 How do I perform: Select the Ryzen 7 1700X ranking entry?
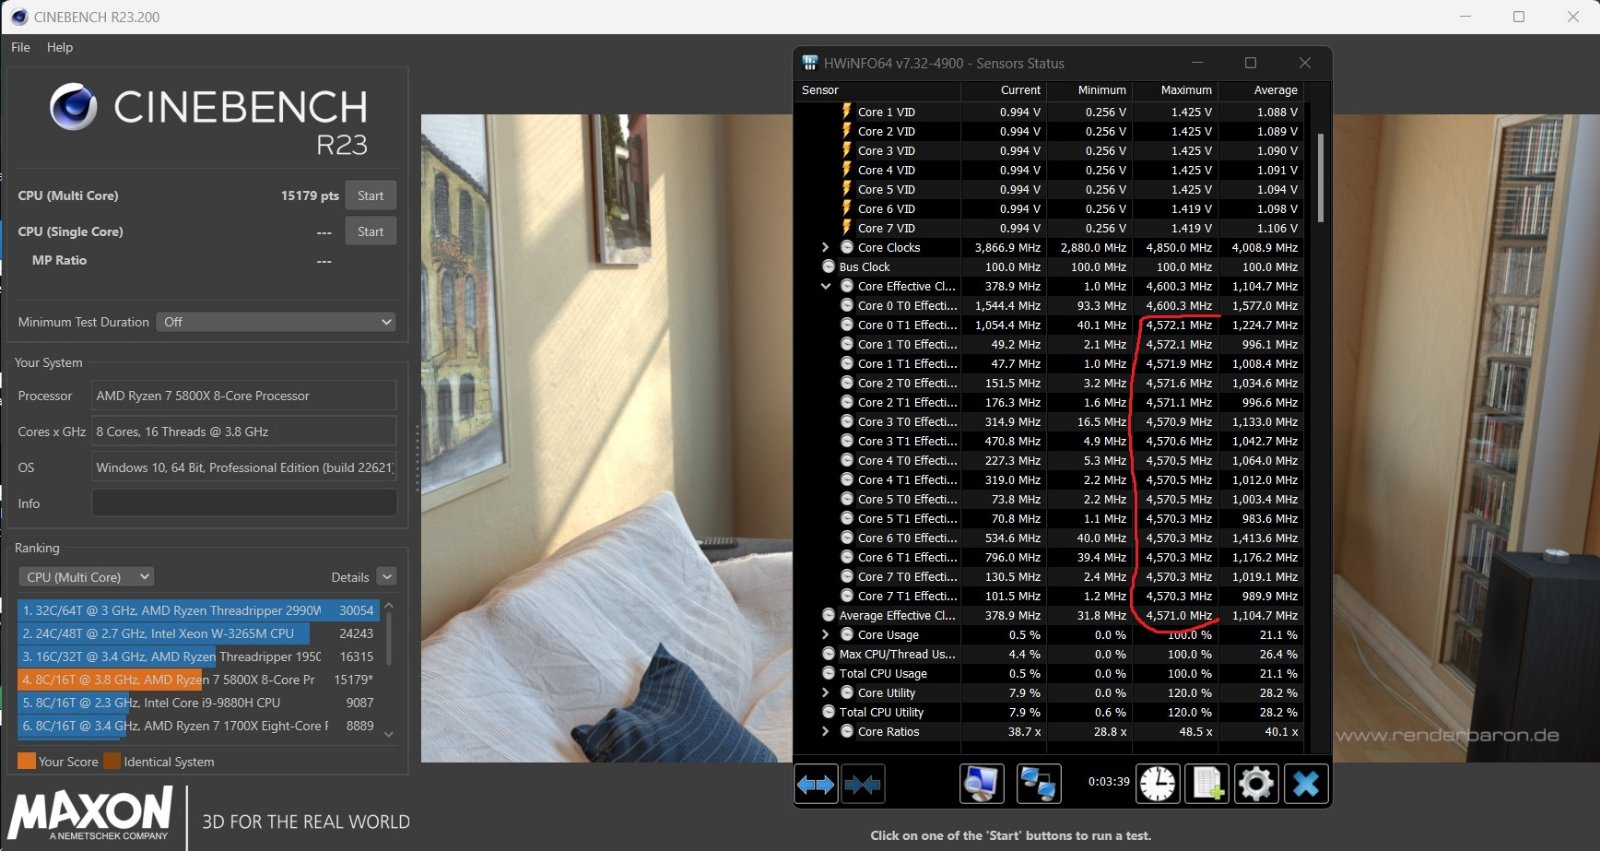click(x=198, y=725)
